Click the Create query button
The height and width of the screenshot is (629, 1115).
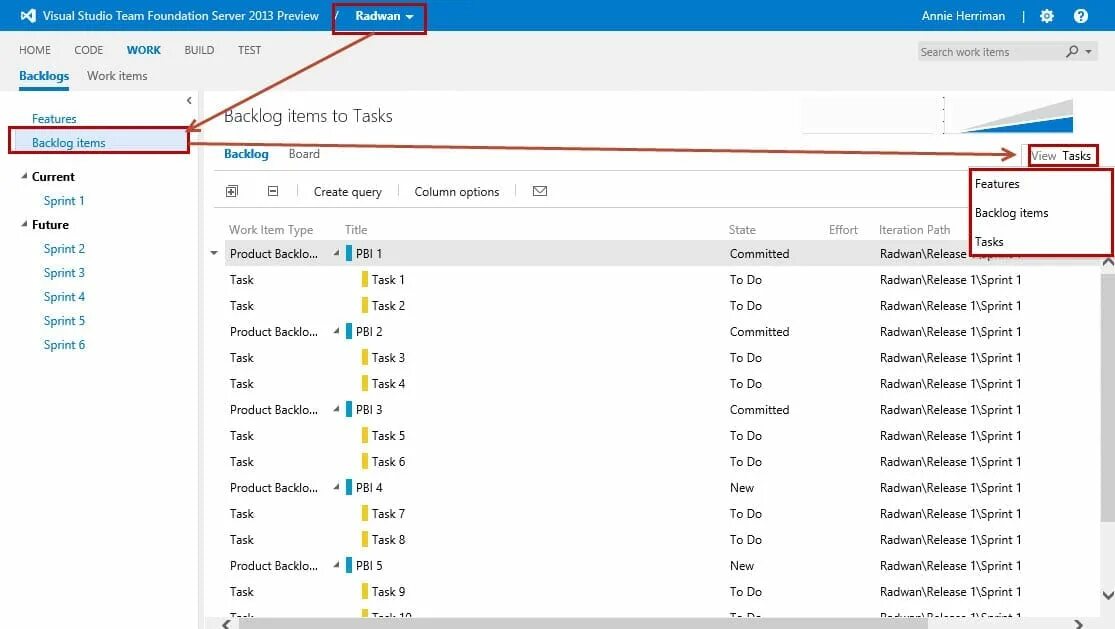pyautogui.click(x=347, y=192)
